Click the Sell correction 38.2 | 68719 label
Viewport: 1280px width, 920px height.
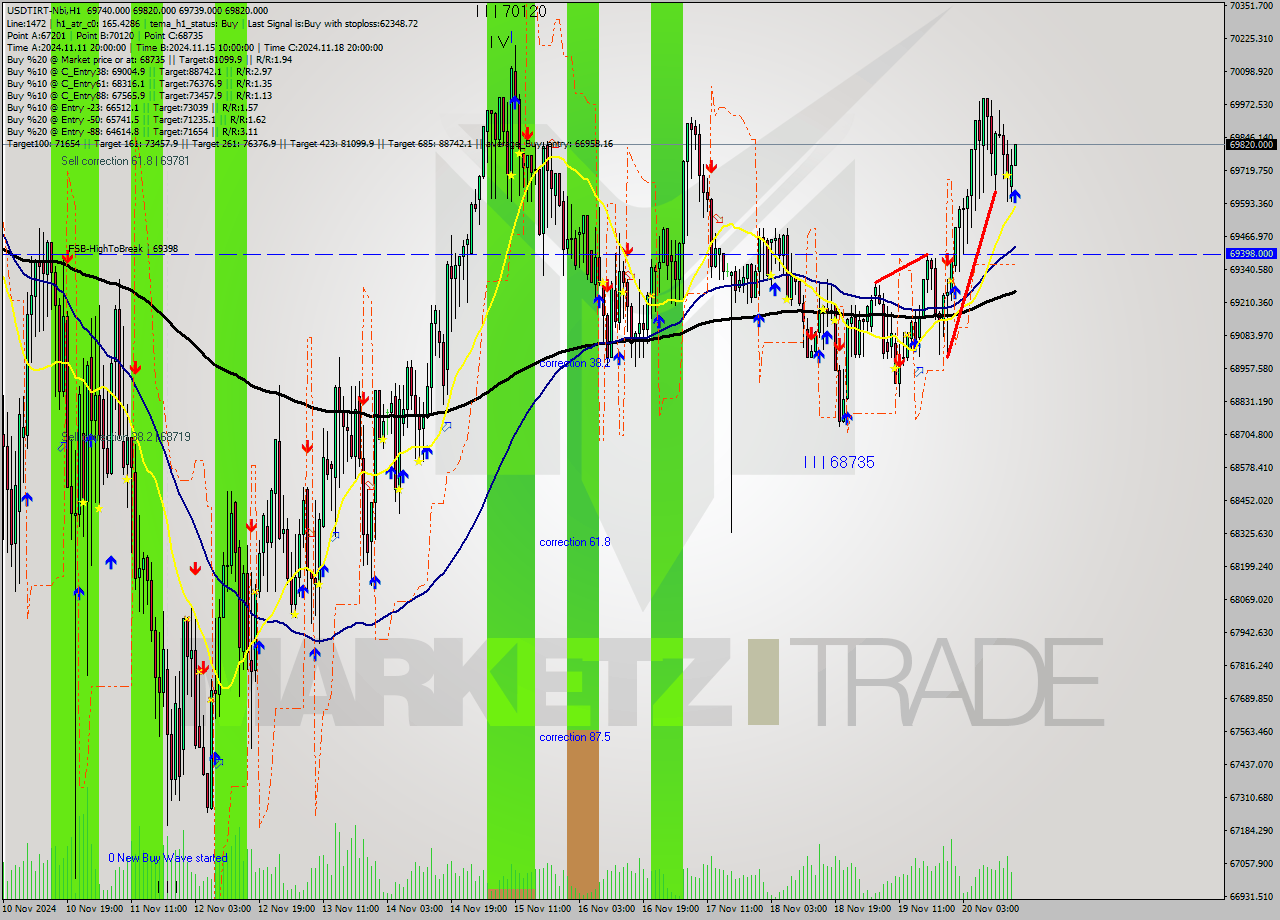[x=126, y=437]
